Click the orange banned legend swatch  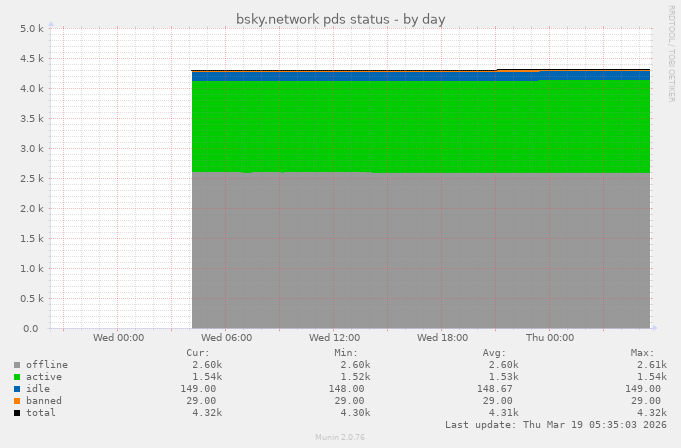coord(17,401)
